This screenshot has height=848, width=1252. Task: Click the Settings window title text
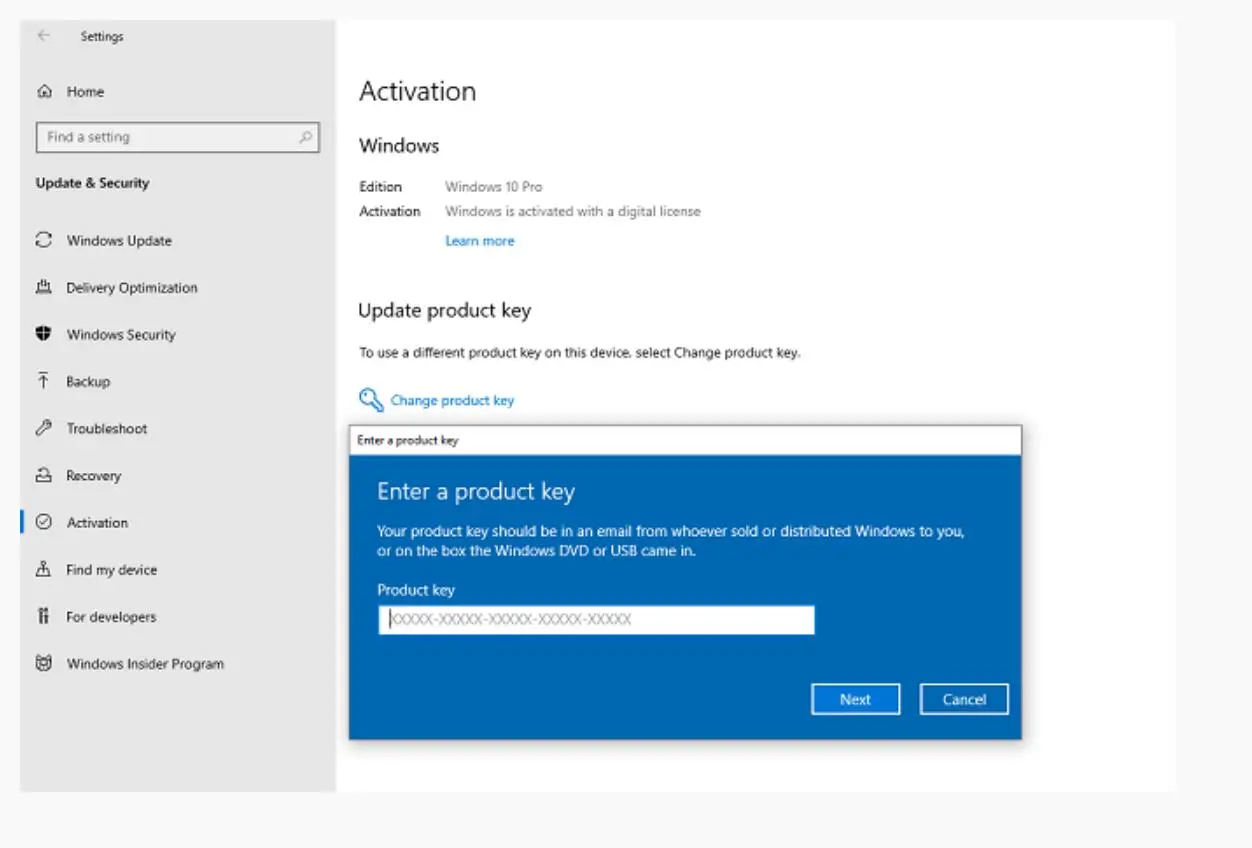tap(102, 36)
